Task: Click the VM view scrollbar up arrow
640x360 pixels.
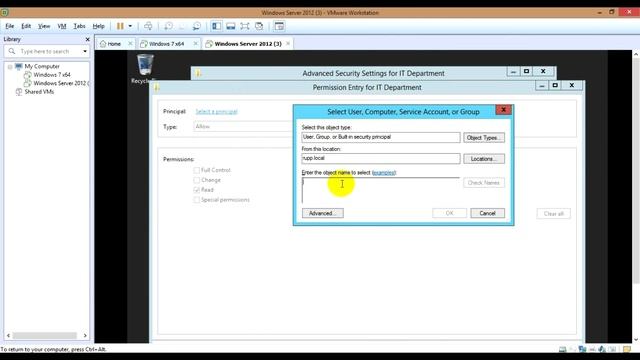Action: [636, 54]
